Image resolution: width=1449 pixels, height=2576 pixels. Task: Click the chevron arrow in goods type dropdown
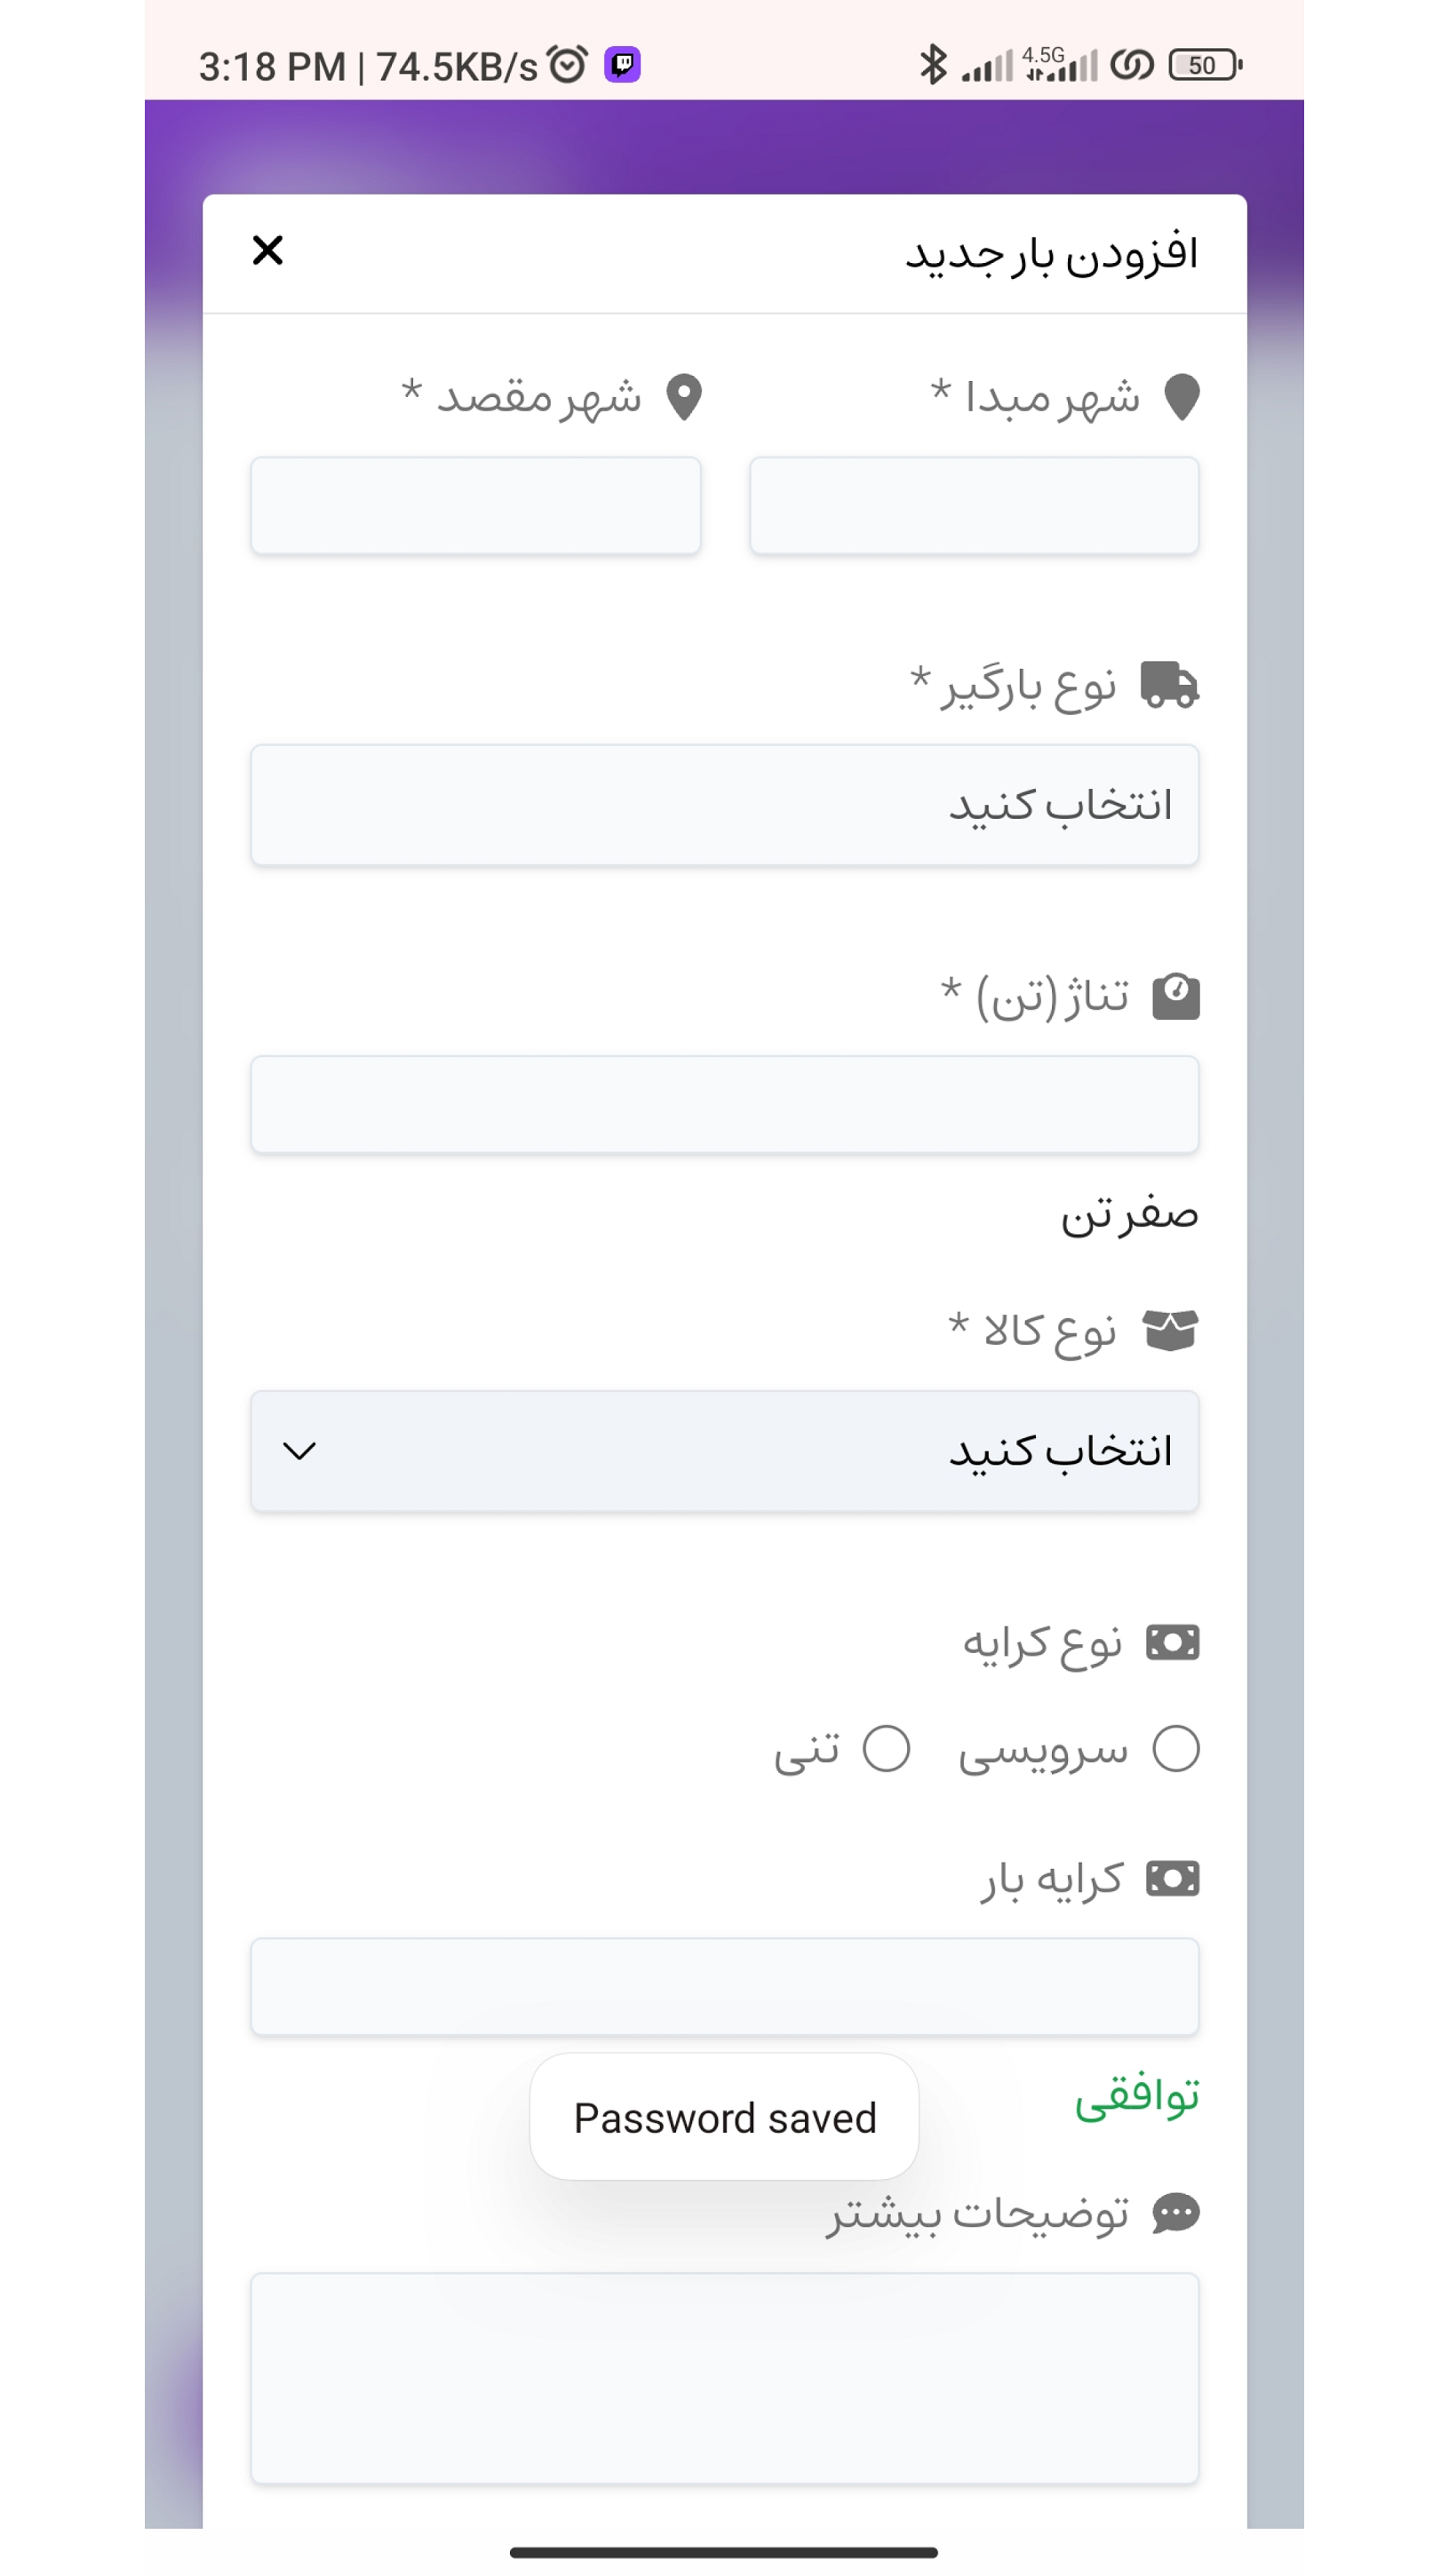299,1451
